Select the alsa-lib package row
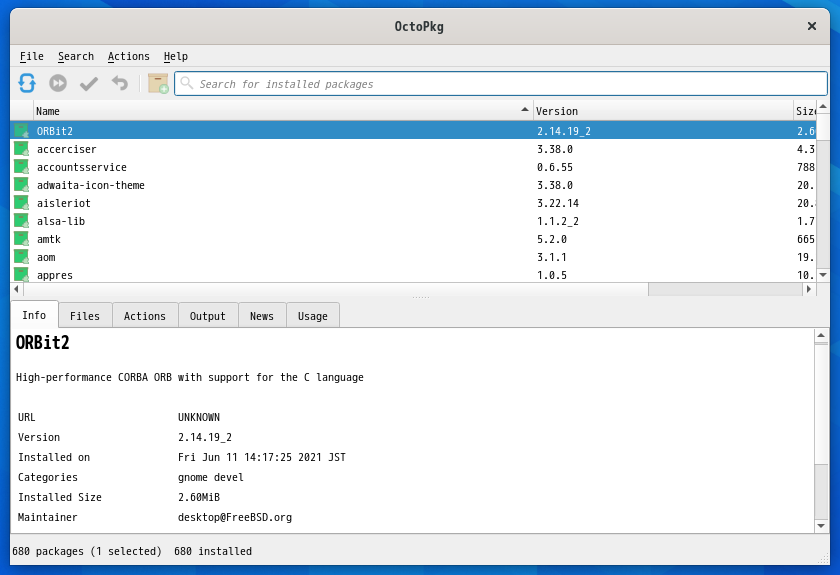The image size is (840, 575). [x=413, y=221]
